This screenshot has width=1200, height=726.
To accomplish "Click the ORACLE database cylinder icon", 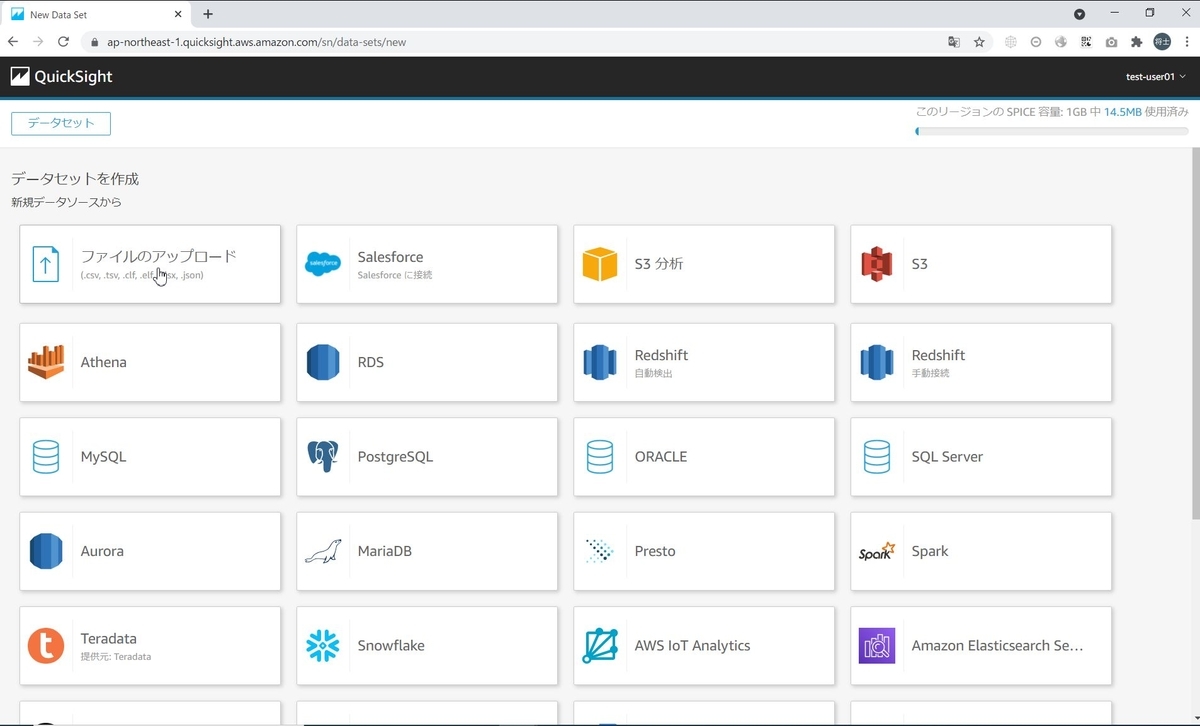I will 600,457.
